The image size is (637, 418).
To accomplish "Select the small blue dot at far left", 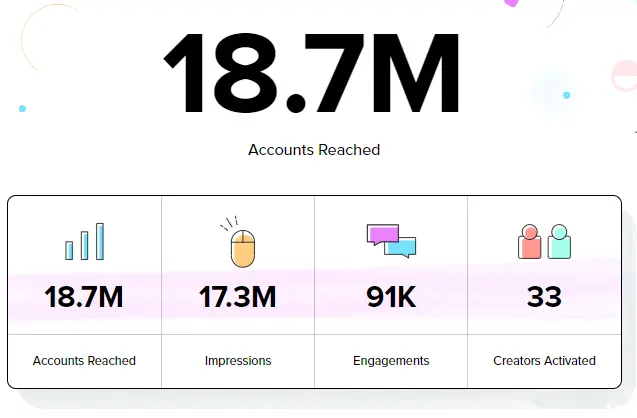I will (22, 108).
